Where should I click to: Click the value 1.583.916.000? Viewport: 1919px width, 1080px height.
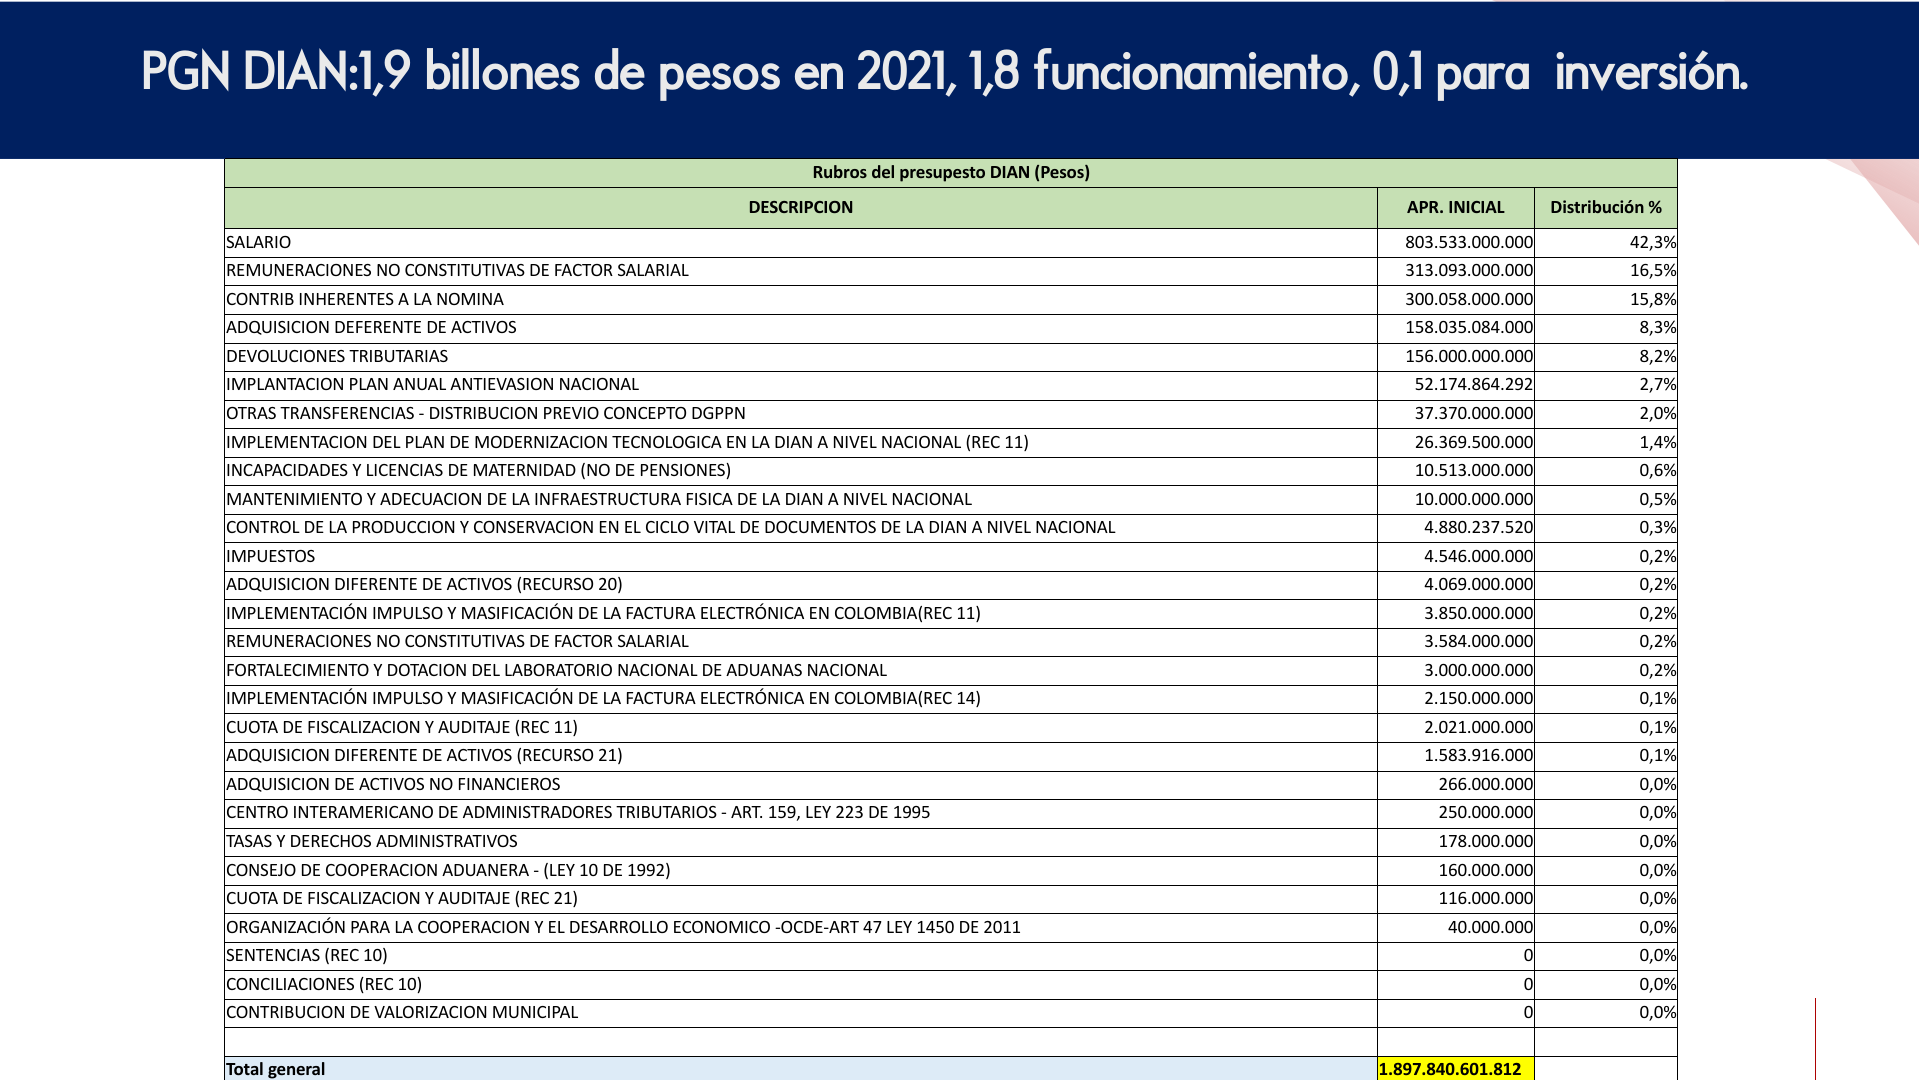point(1478,755)
